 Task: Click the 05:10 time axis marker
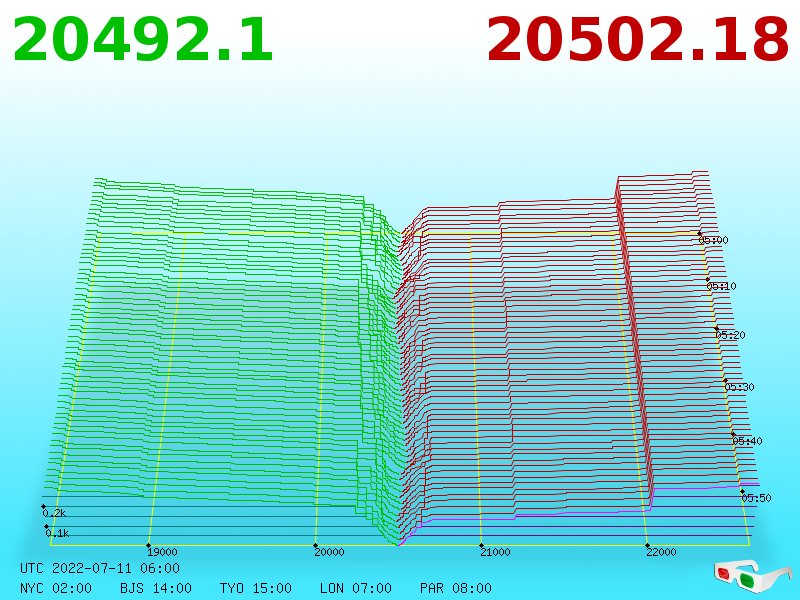(x=722, y=286)
